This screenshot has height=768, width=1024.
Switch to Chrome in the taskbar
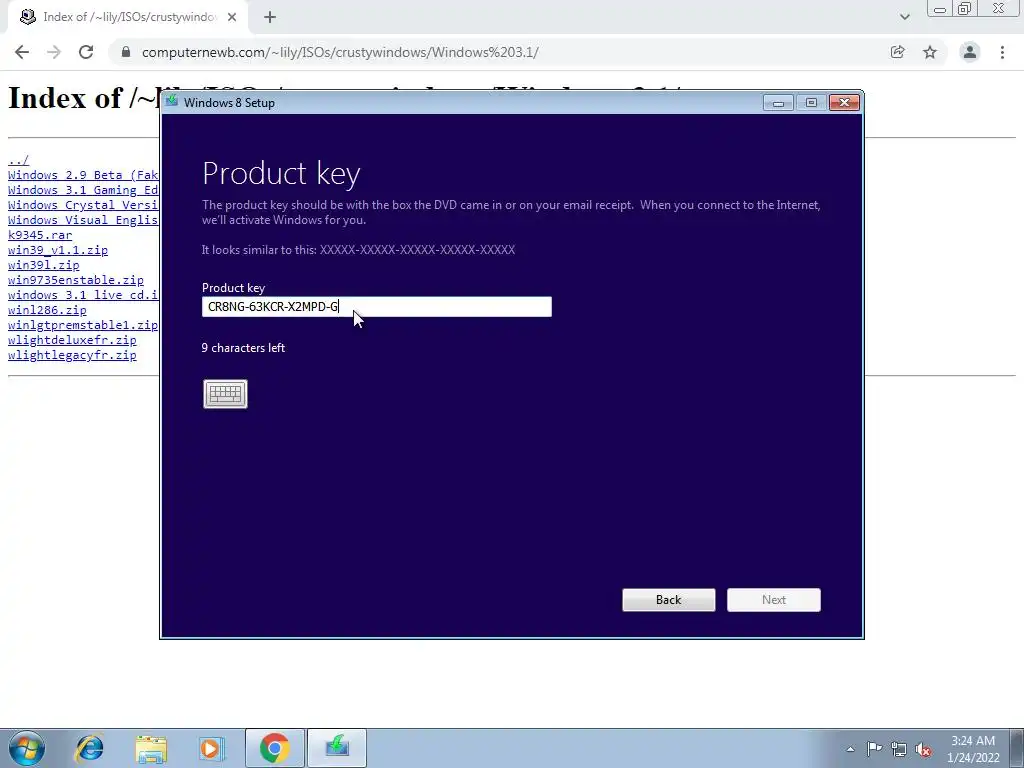click(x=274, y=748)
